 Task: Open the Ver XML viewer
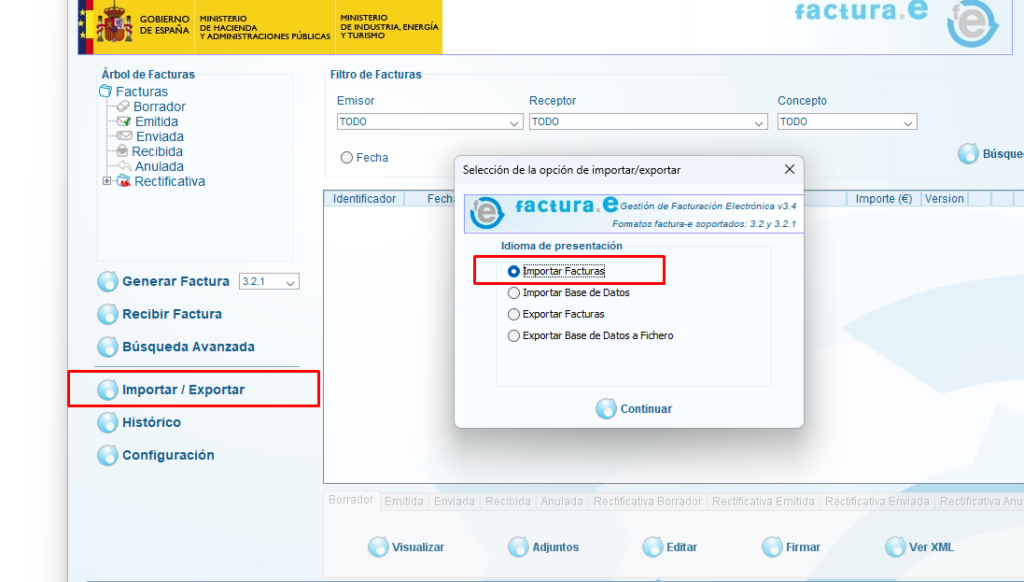tap(895, 547)
